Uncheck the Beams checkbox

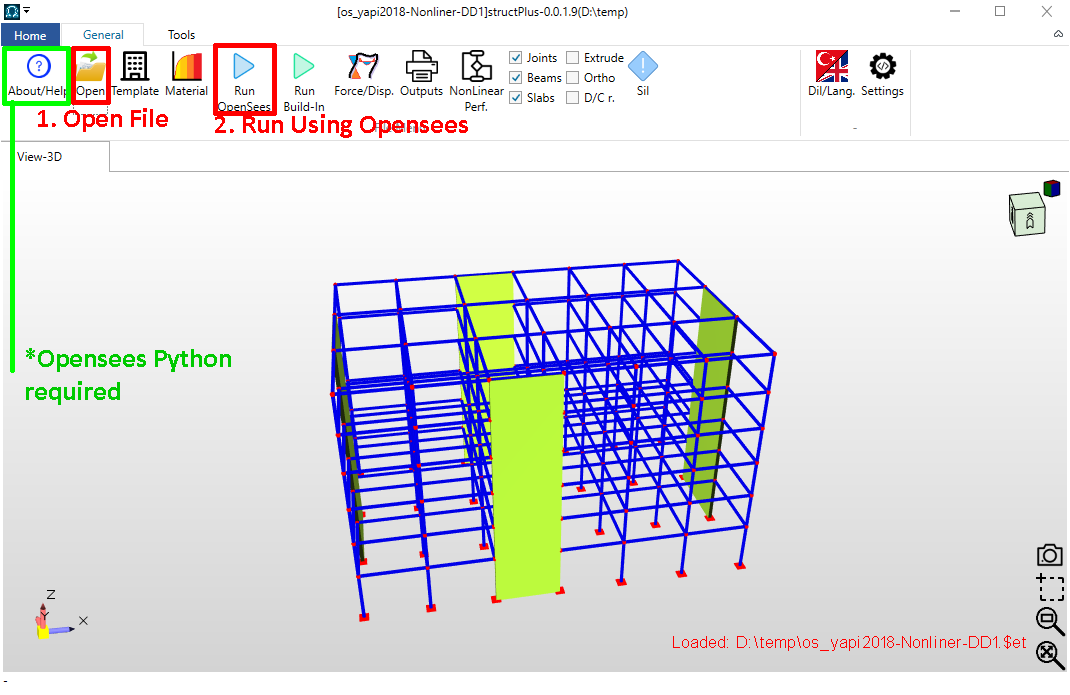click(516, 78)
